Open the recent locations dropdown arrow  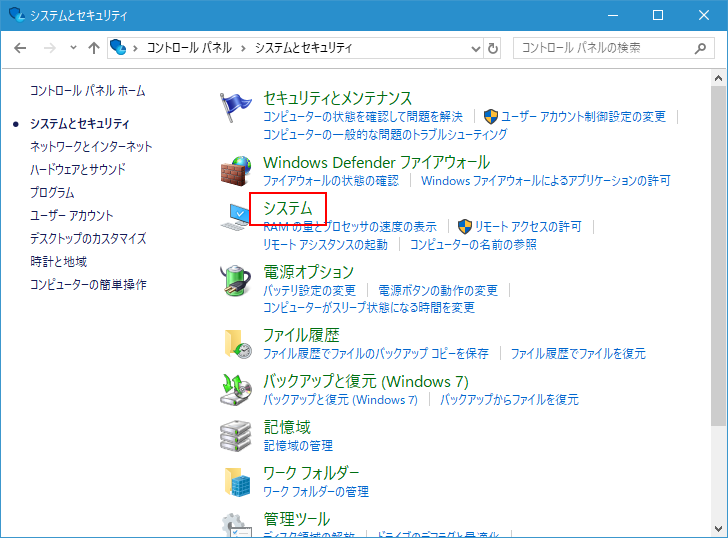click(x=73, y=47)
